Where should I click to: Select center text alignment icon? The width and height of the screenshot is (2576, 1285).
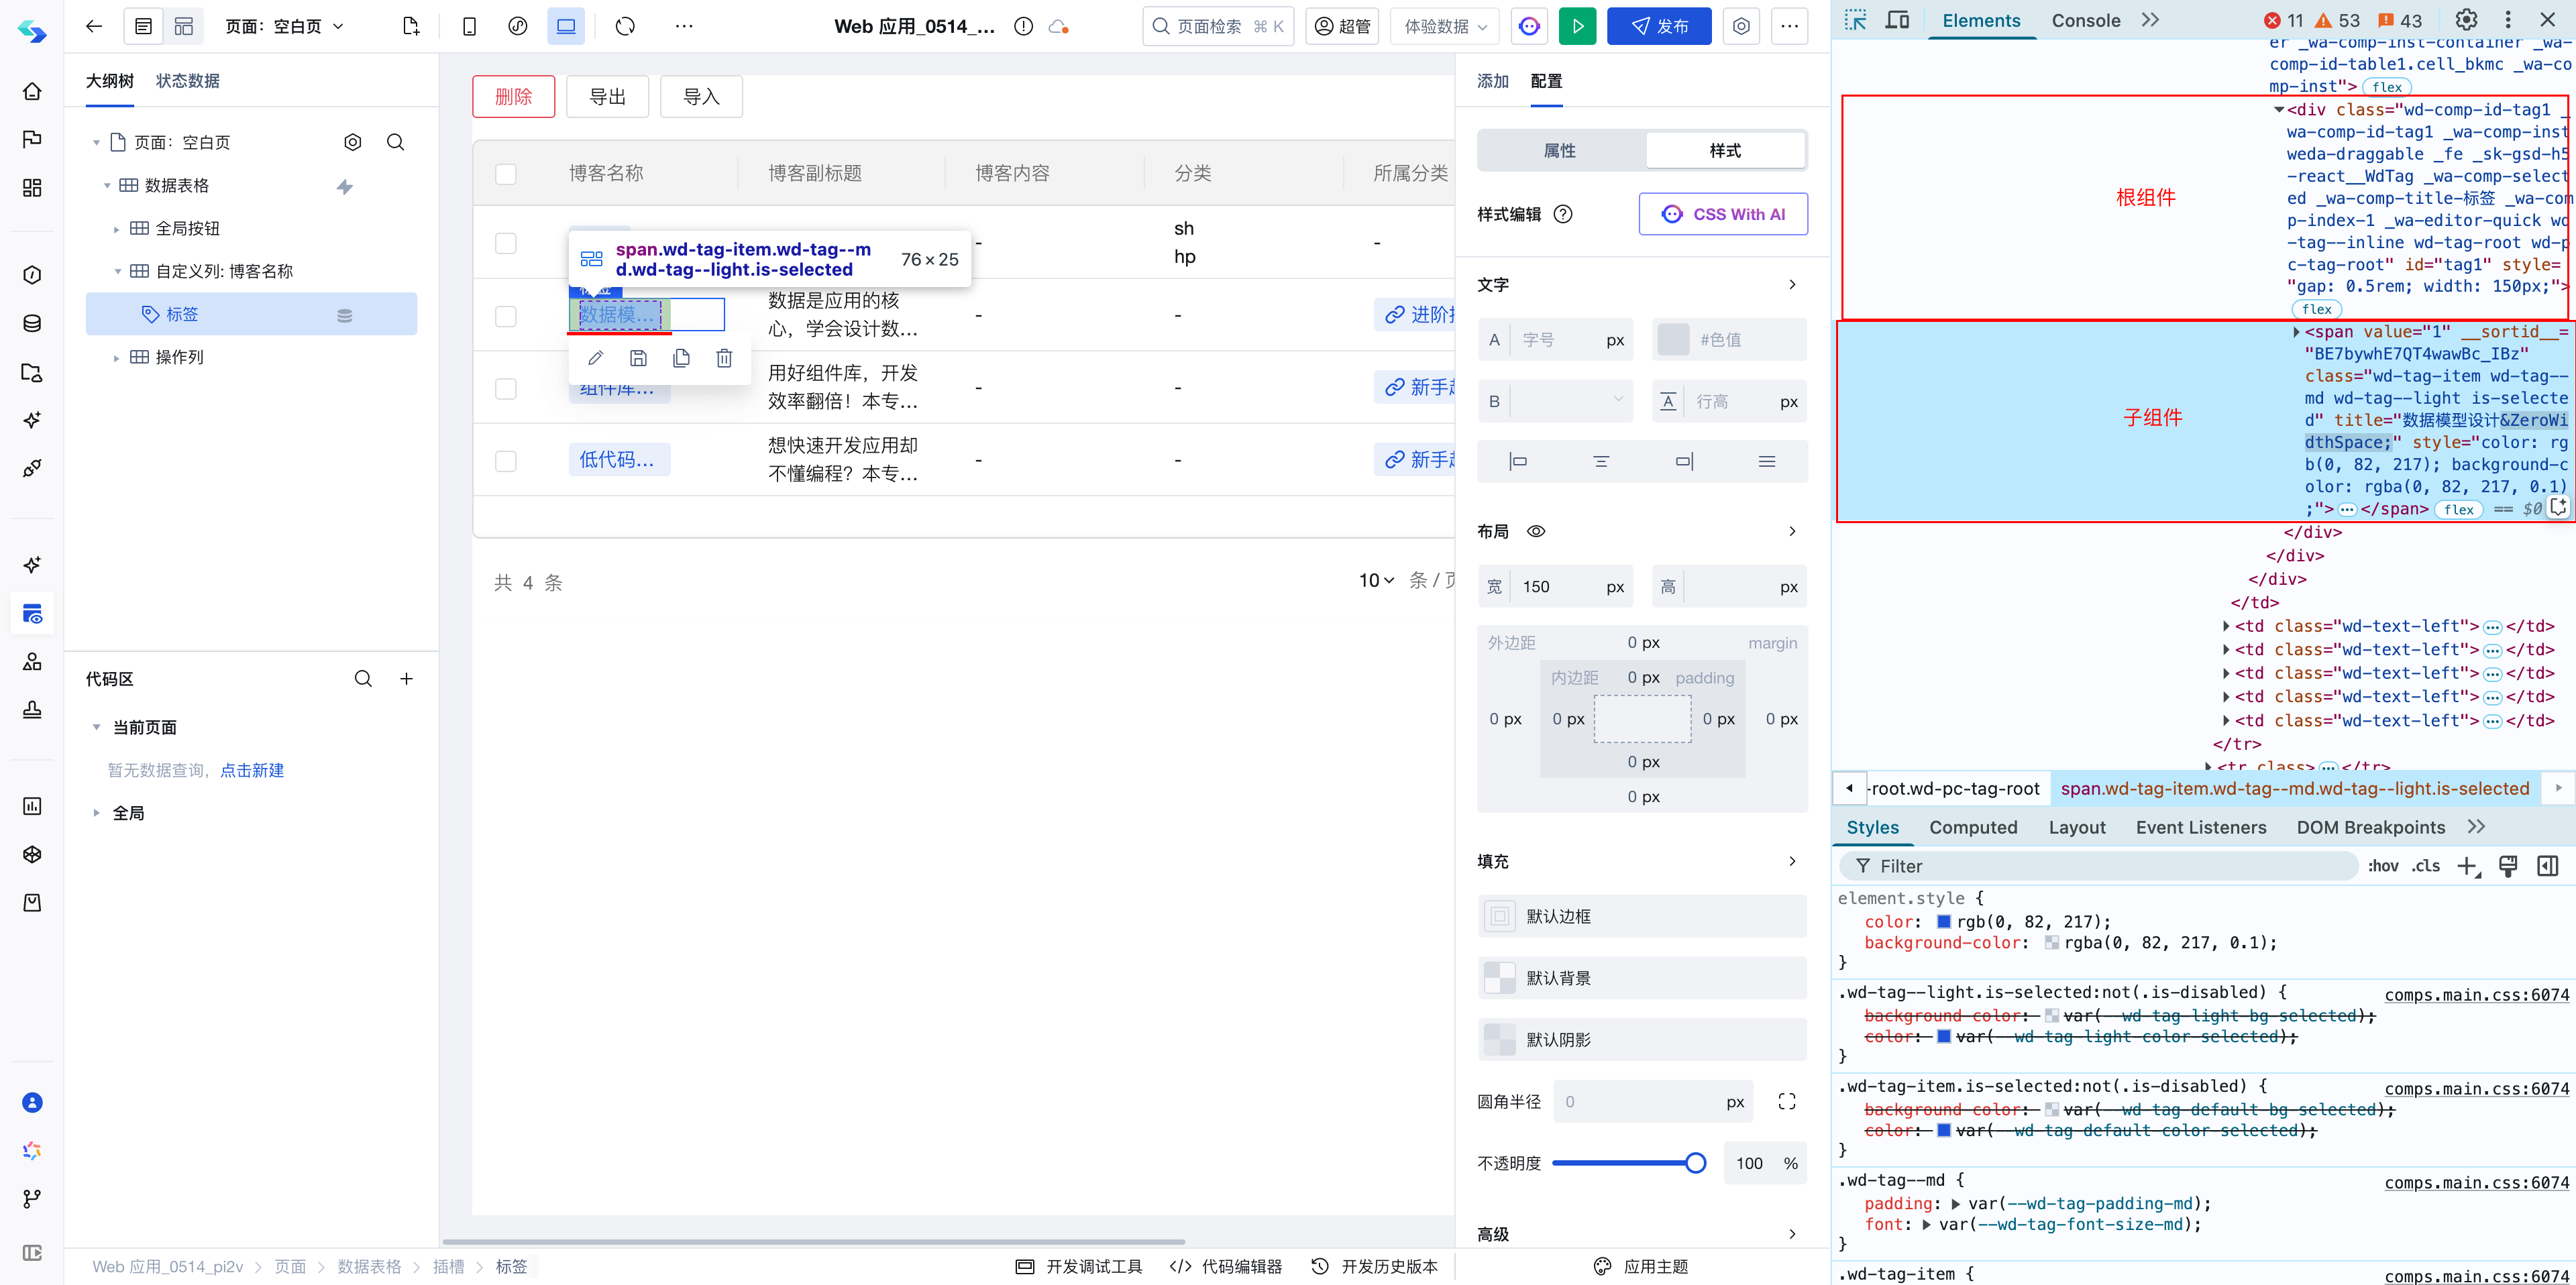tap(1601, 461)
